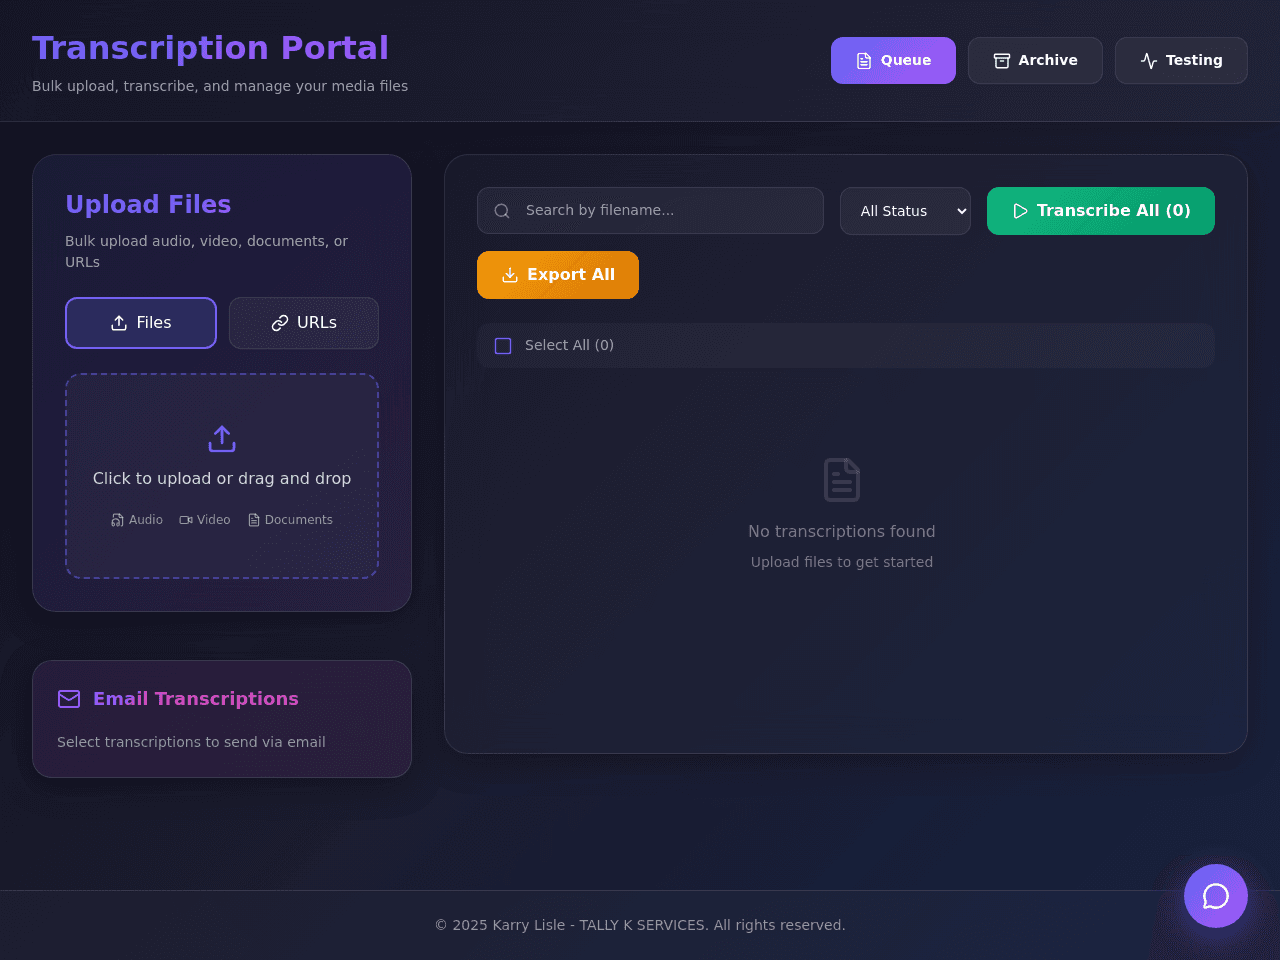Select the URLs upload tab
The height and width of the screenshot is (960, 1280).
(x=304, y=323)
